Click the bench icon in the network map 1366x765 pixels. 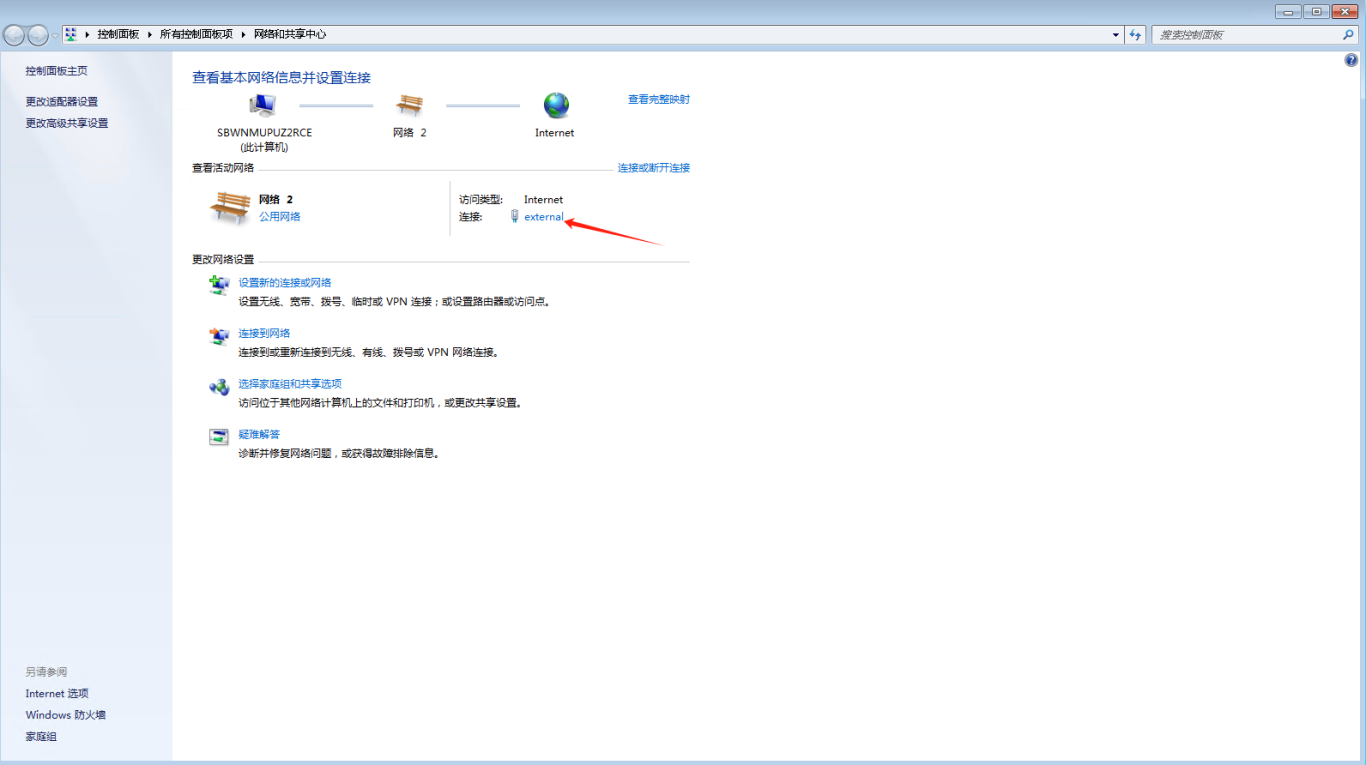pos(410,105)
